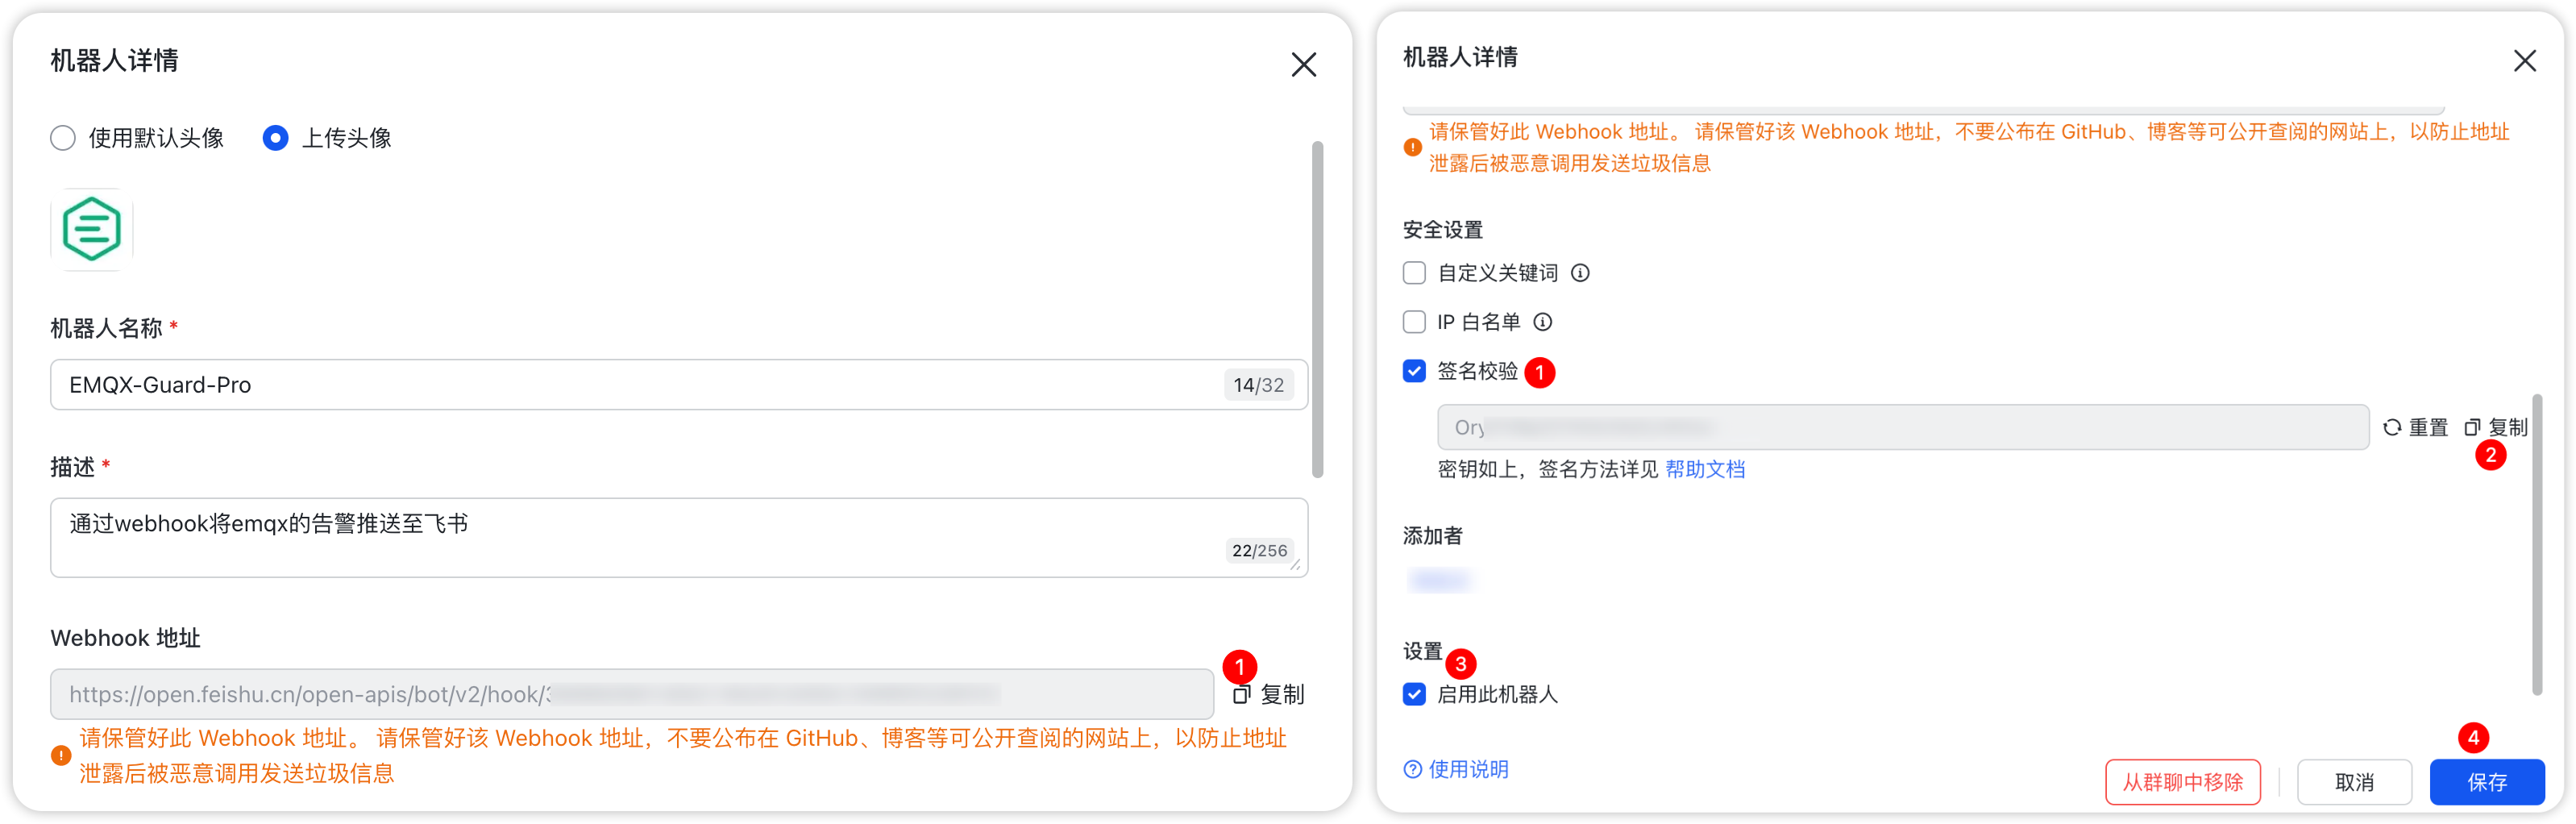Save robot settings with 保存
Viewport: 2576px width, 824px height.
point(2487,782)
